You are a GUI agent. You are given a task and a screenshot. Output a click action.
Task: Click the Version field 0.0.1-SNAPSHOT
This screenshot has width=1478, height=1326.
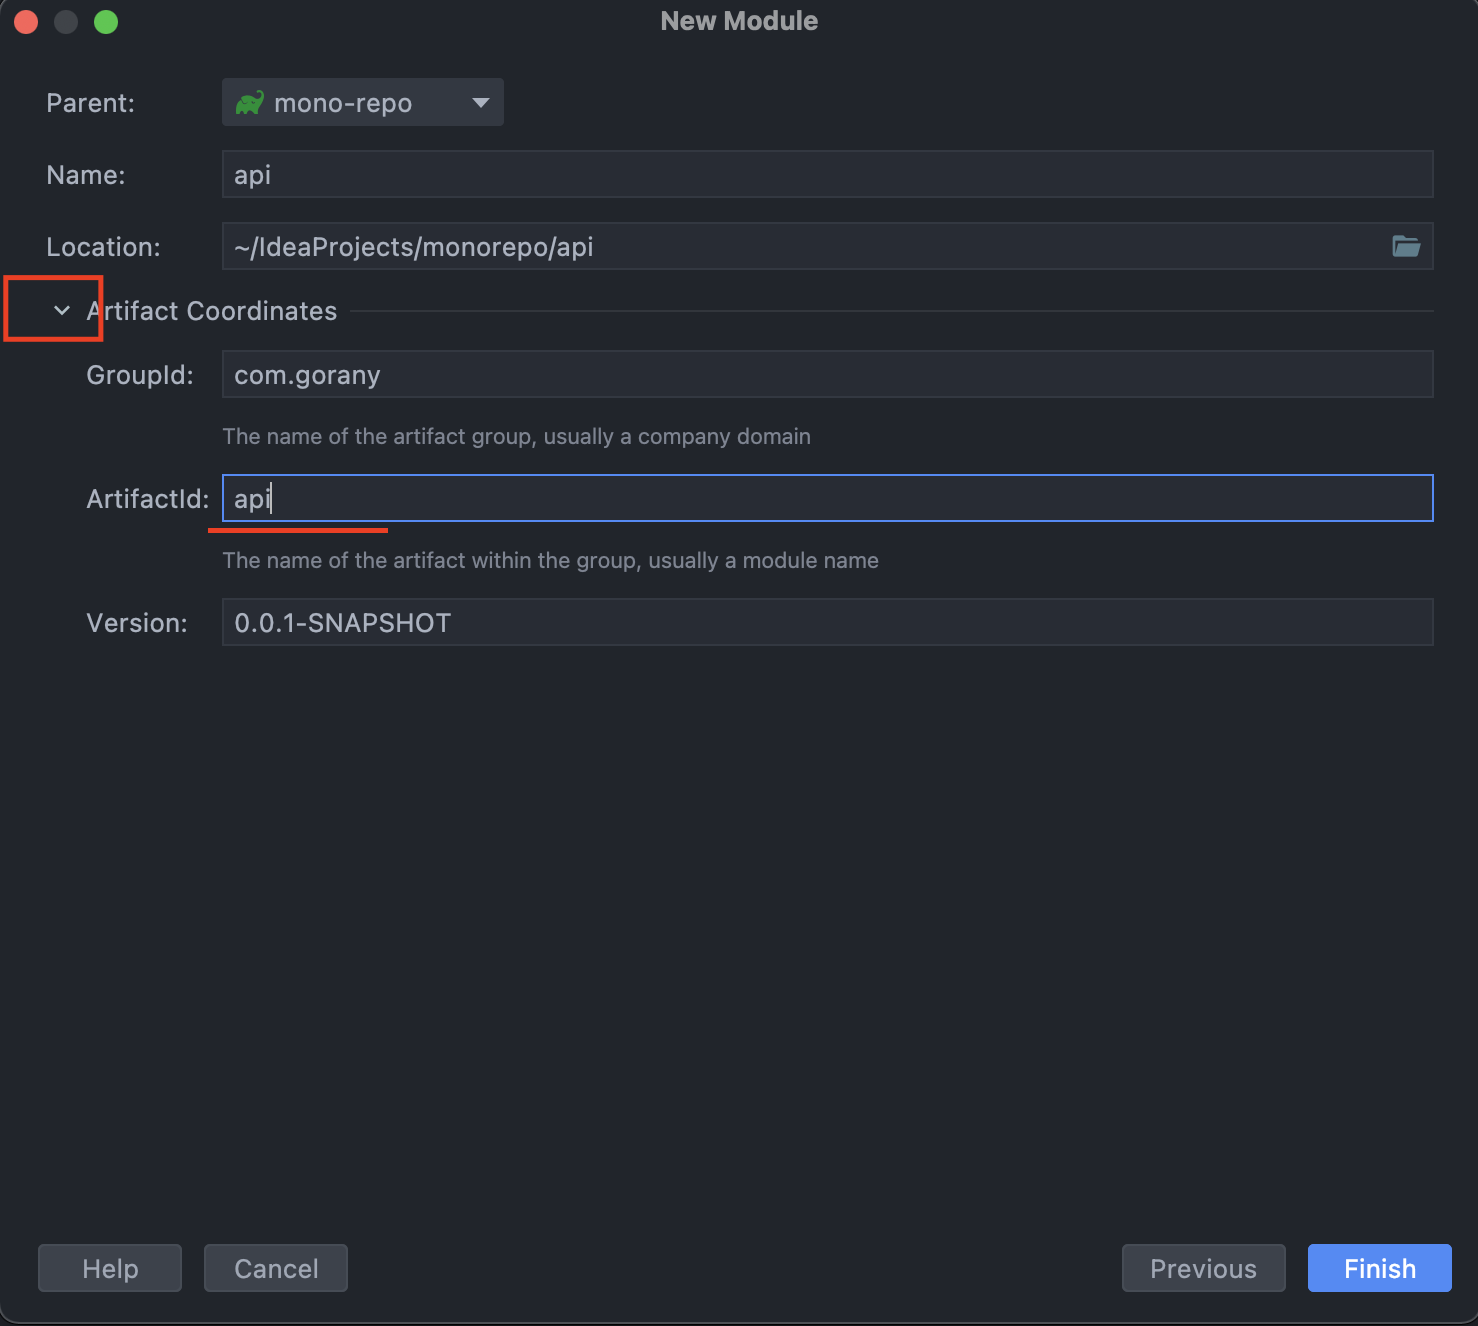(x=827, y=622)
